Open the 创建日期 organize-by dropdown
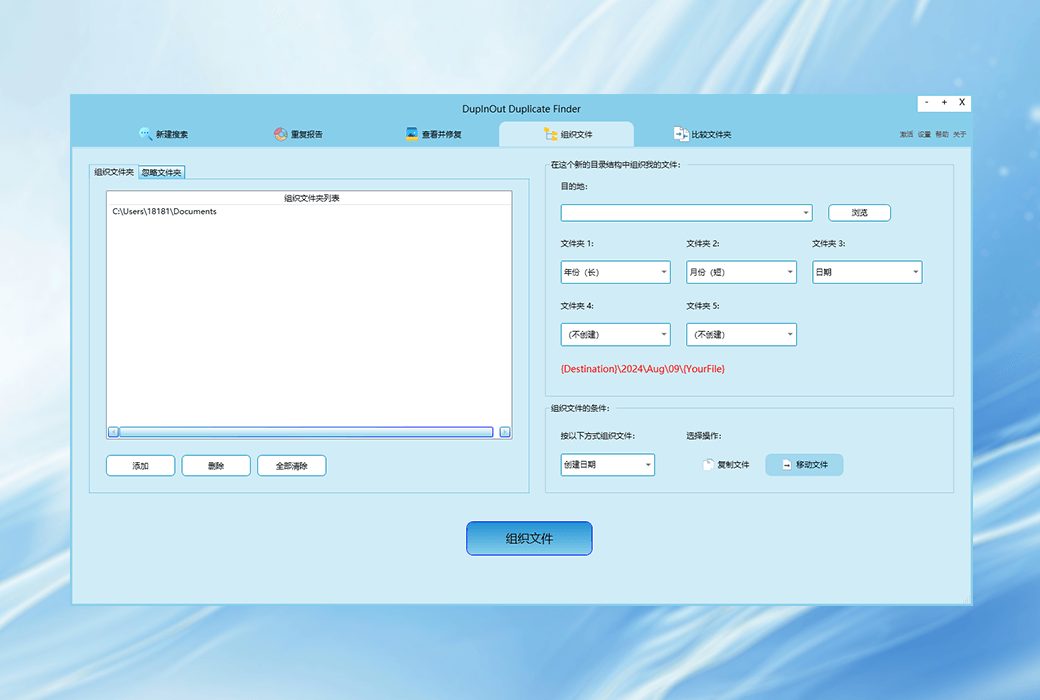This screenshot has width=1040, height=700. pos(608,464)
